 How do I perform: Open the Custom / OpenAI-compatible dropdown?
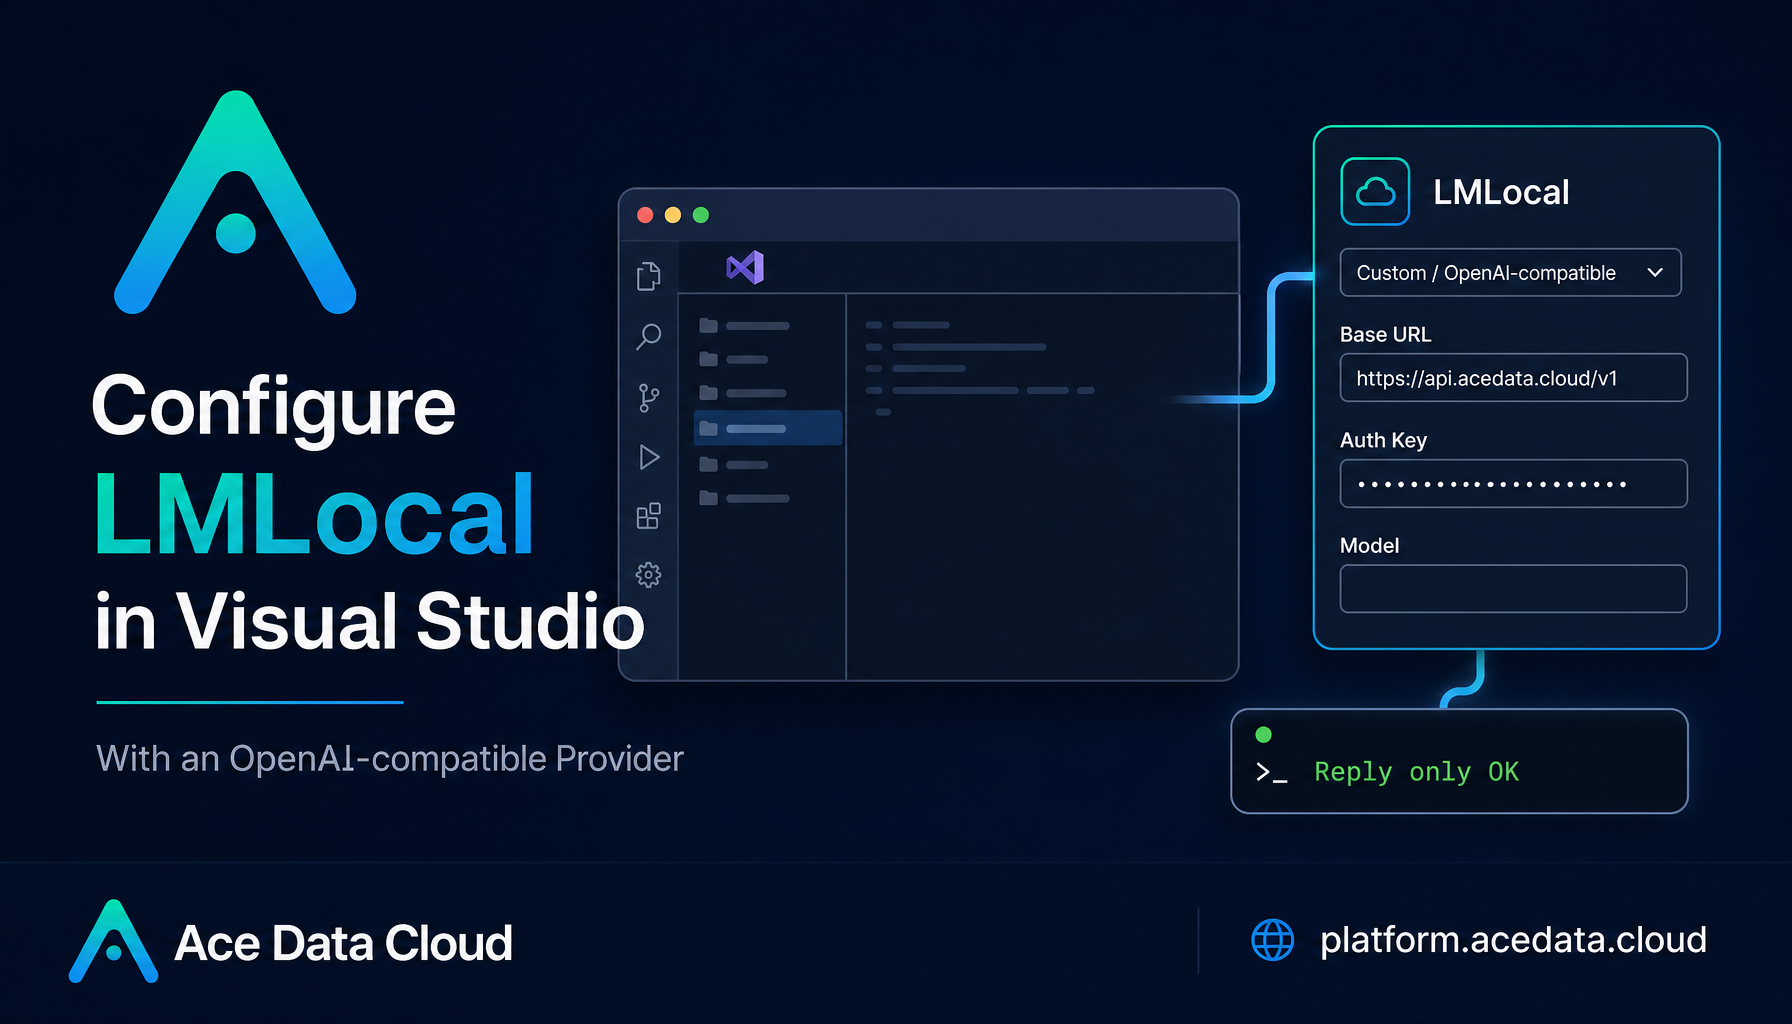click(x=1510, y=273)
